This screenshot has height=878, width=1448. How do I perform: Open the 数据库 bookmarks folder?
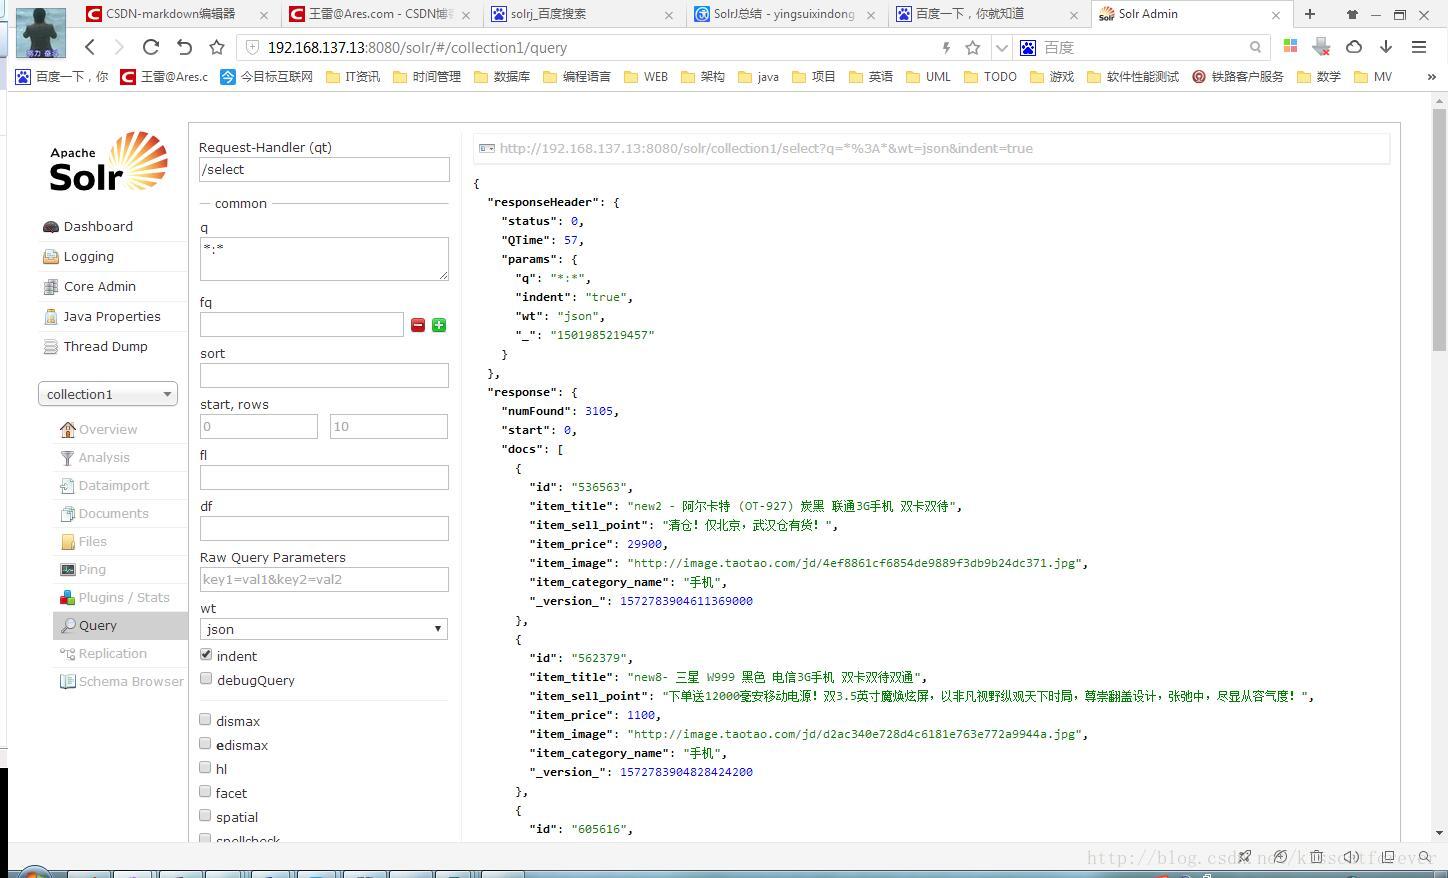502,77
